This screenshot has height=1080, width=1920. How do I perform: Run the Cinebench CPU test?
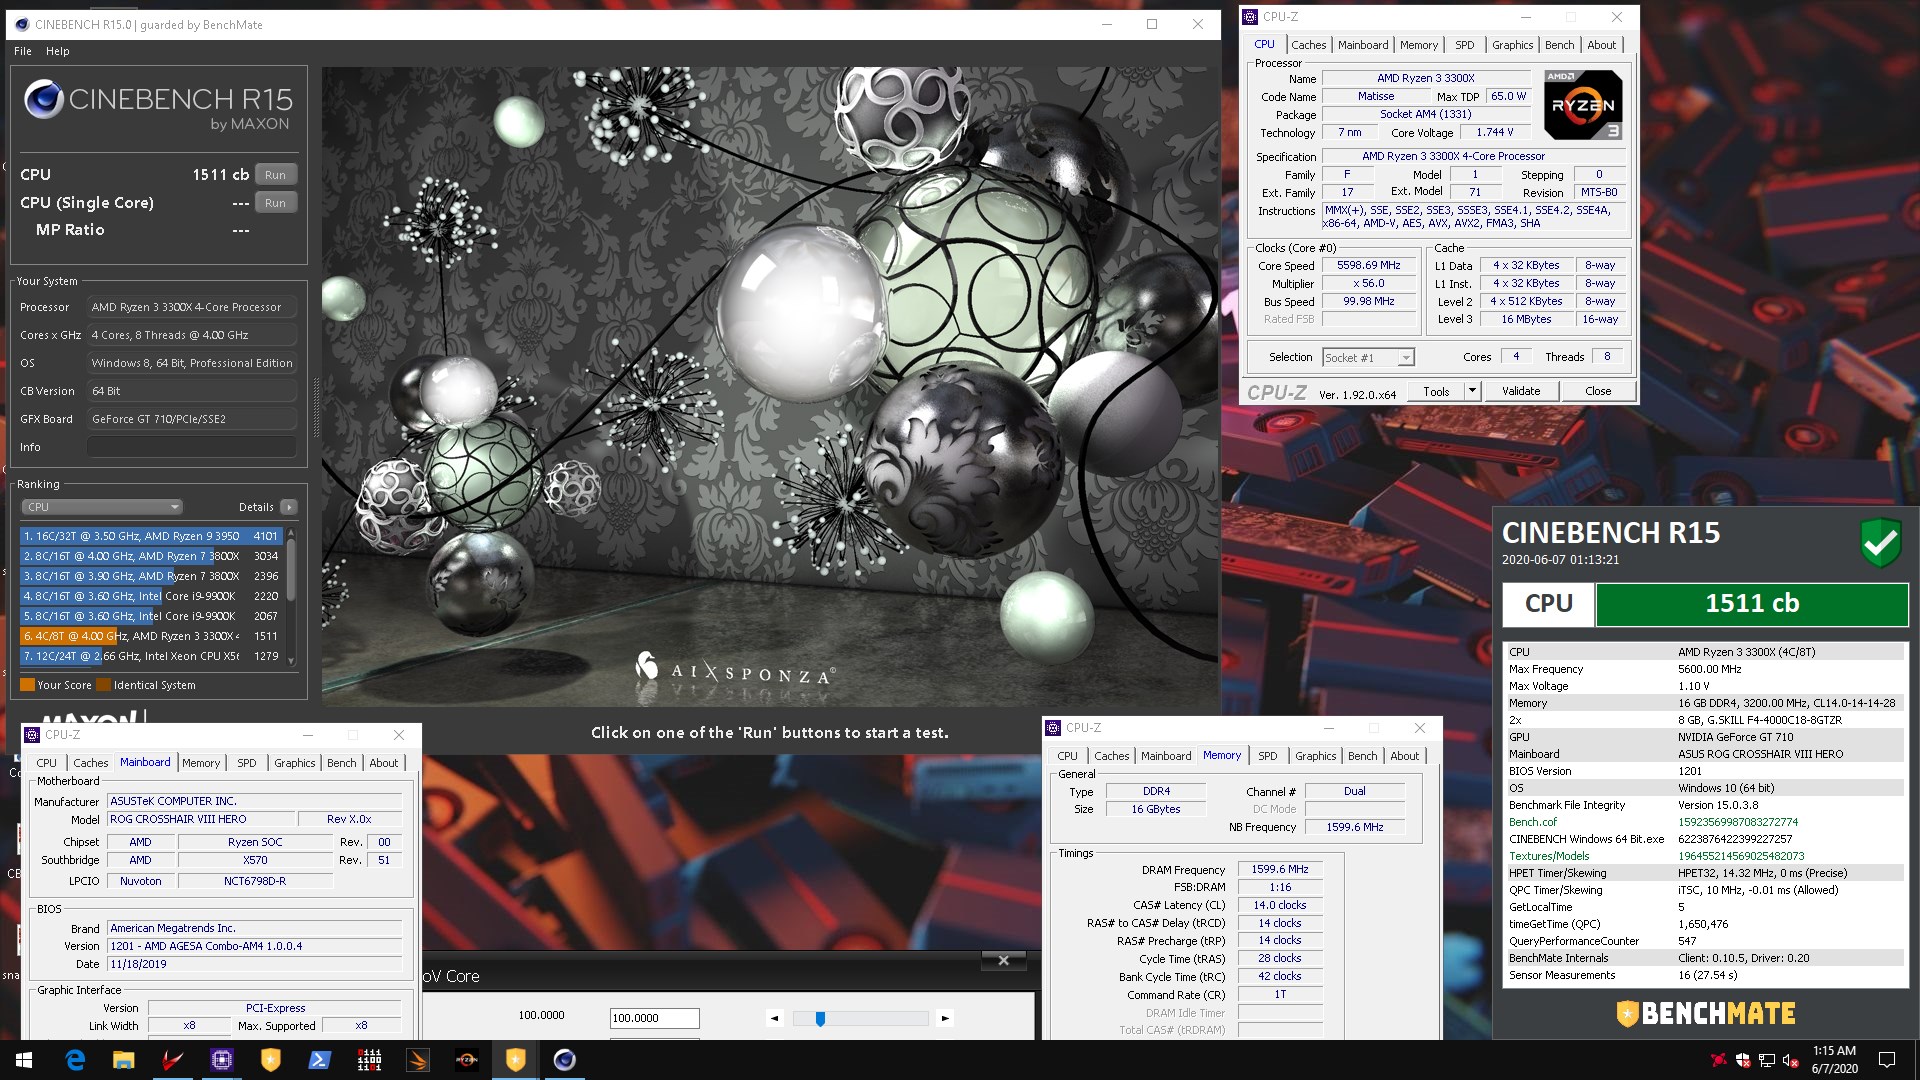tap(275, 175)
